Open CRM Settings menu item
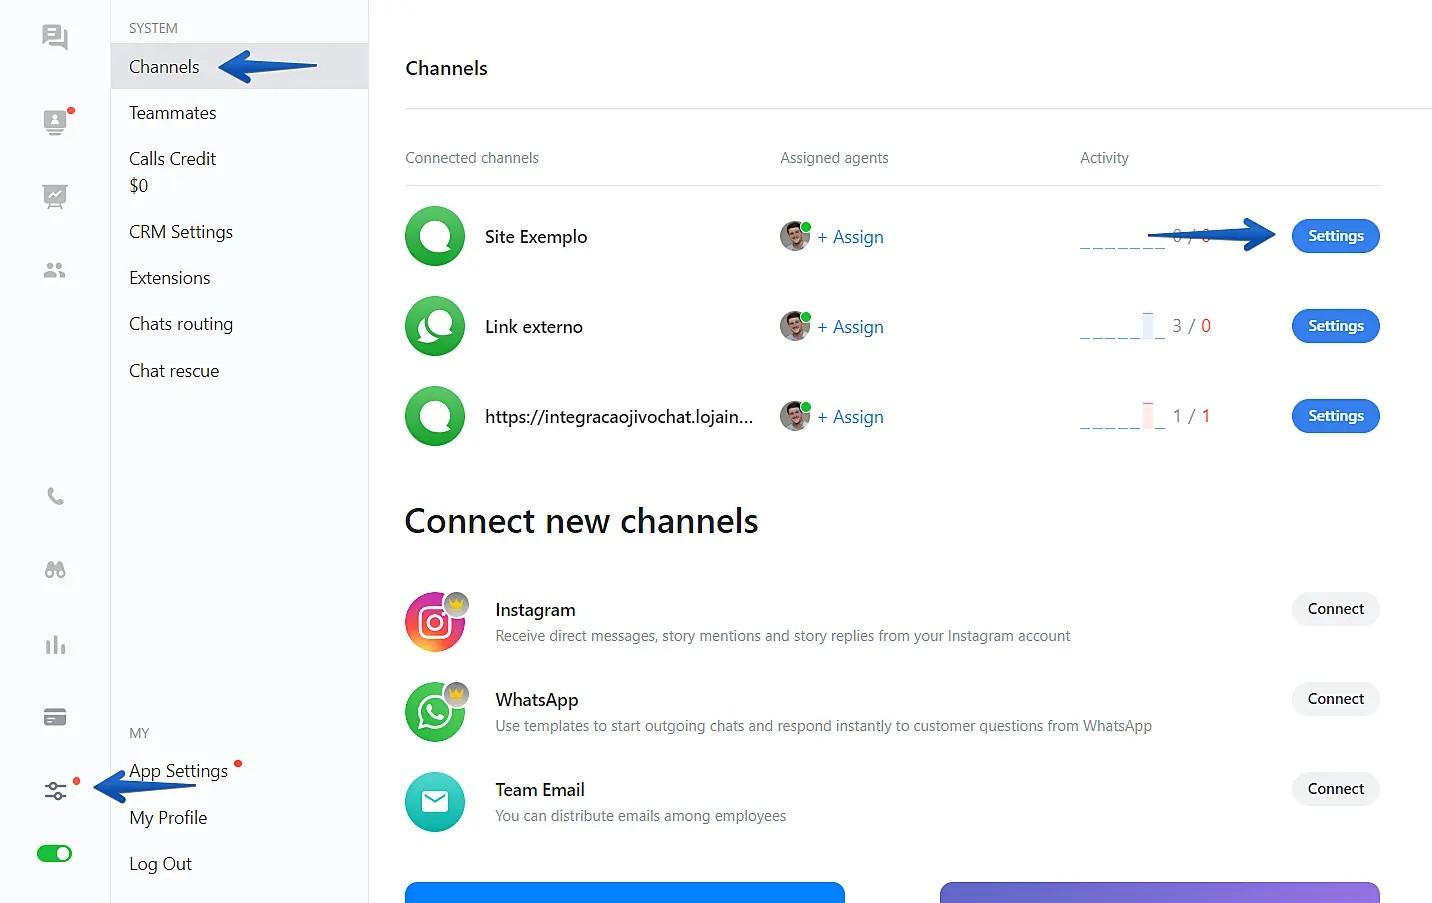 180,232
